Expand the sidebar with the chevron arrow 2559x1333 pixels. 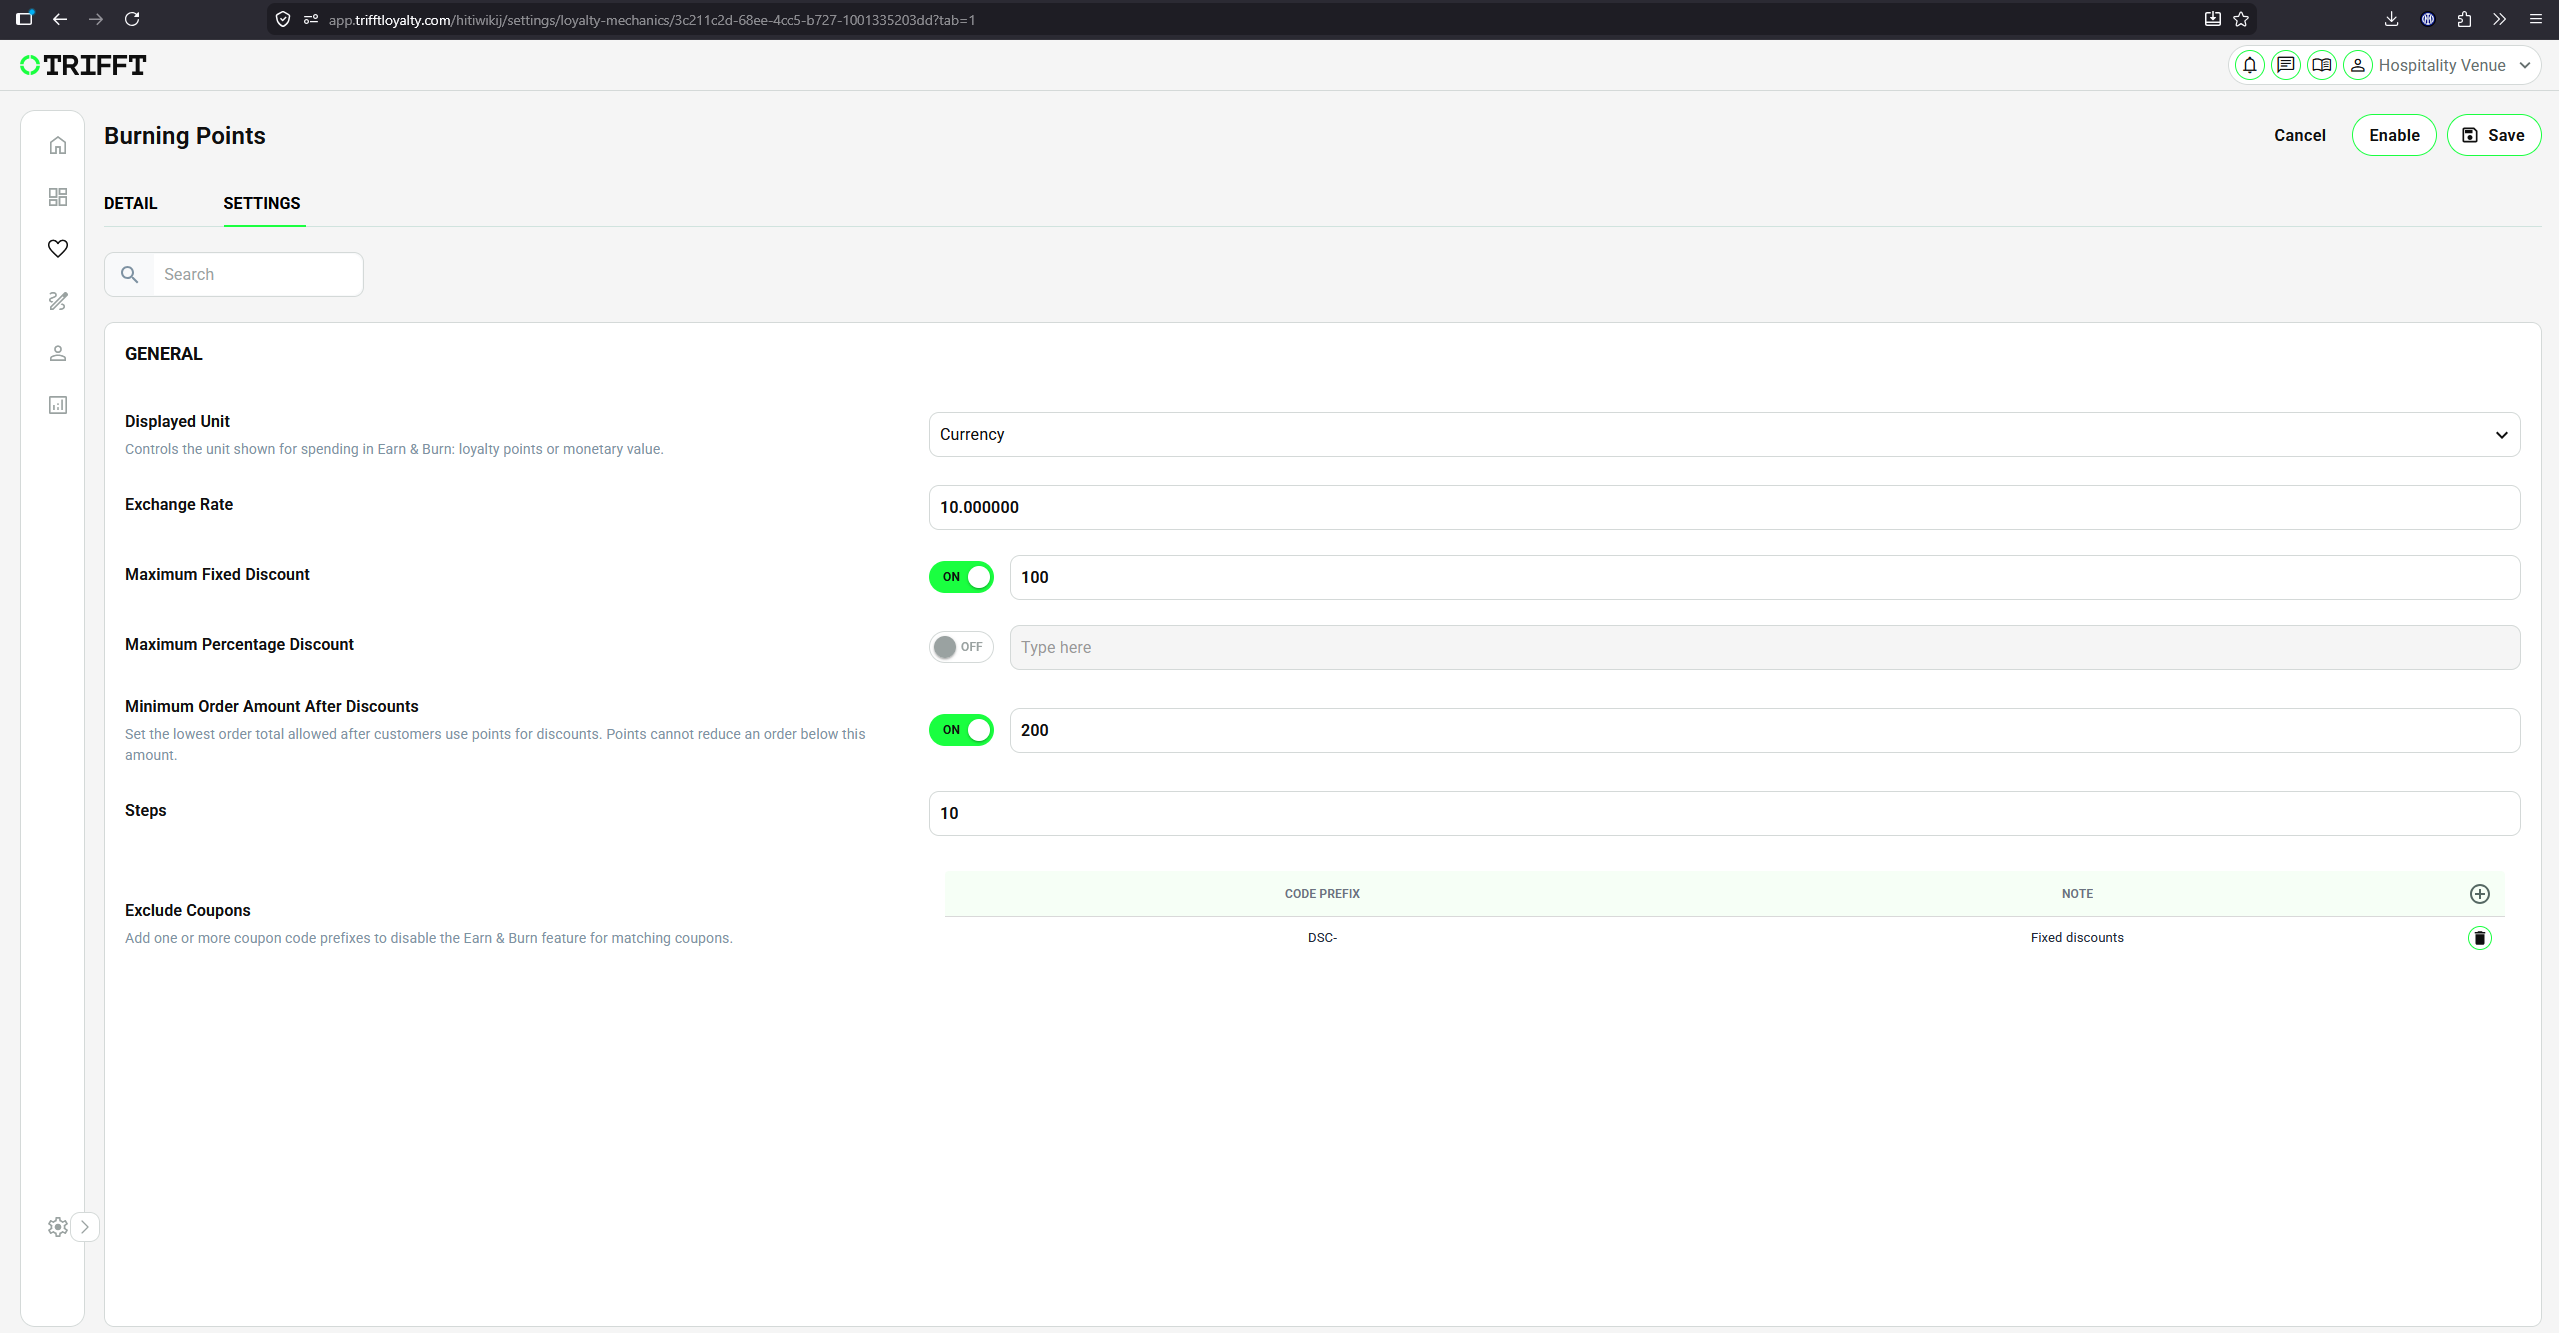tap(85, 1227)
